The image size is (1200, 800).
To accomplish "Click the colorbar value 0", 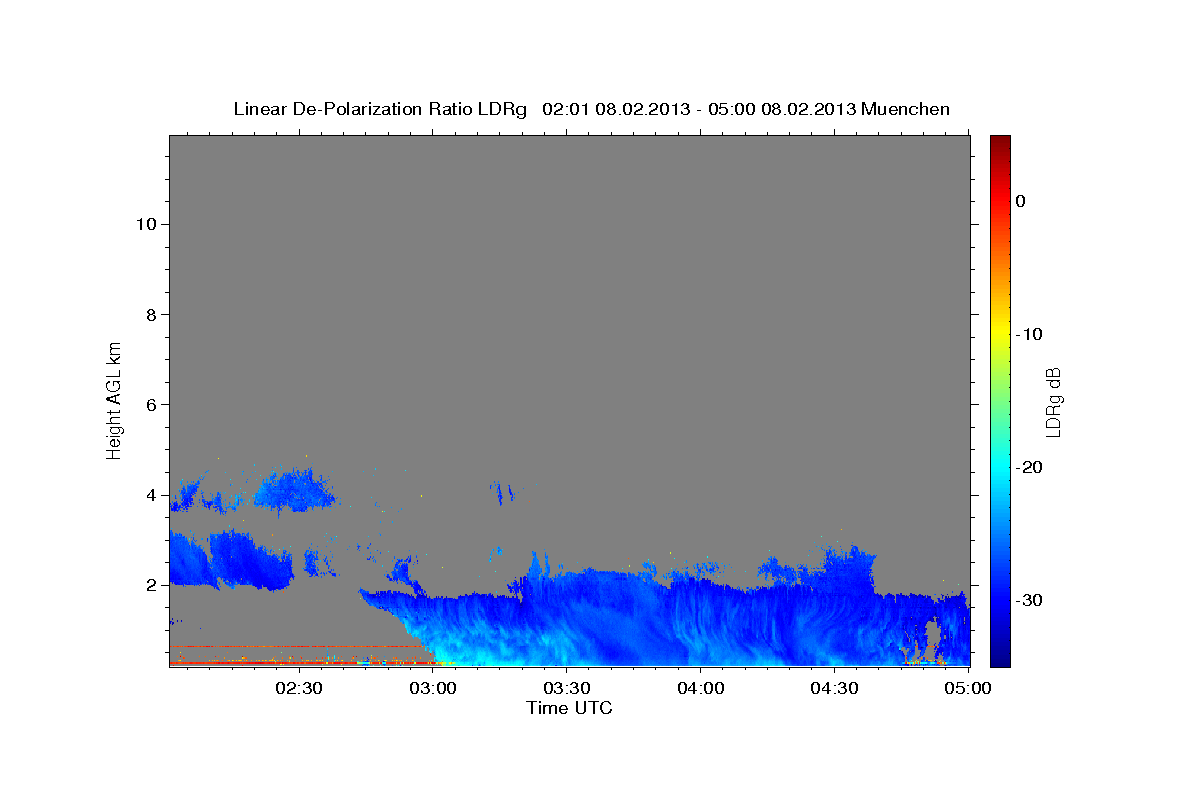I will click(x=1021, y=201).
